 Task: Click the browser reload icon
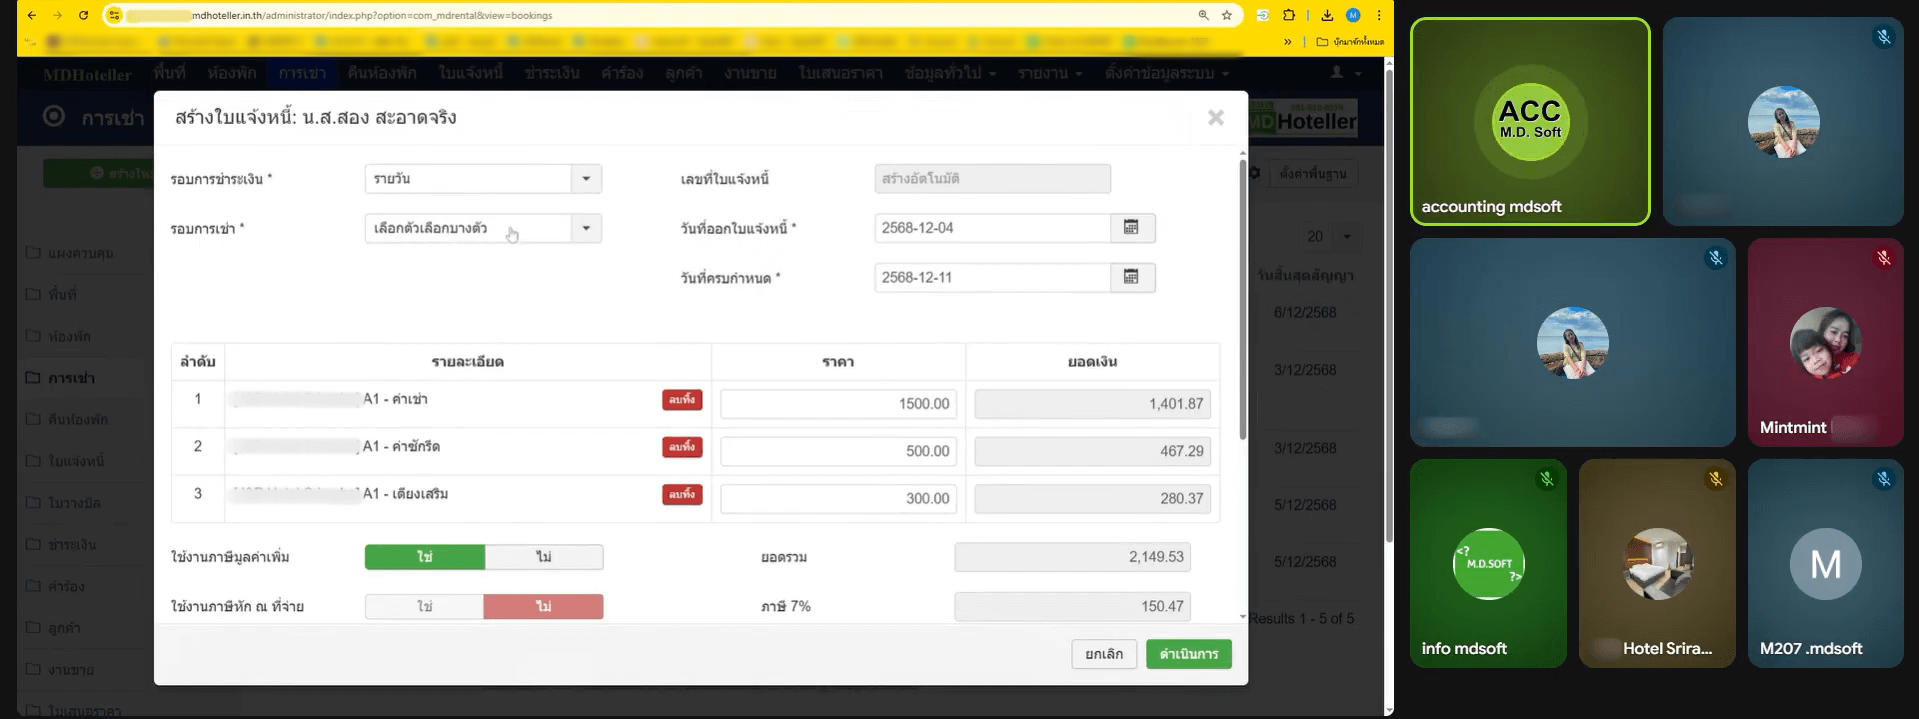click(83, 15)
